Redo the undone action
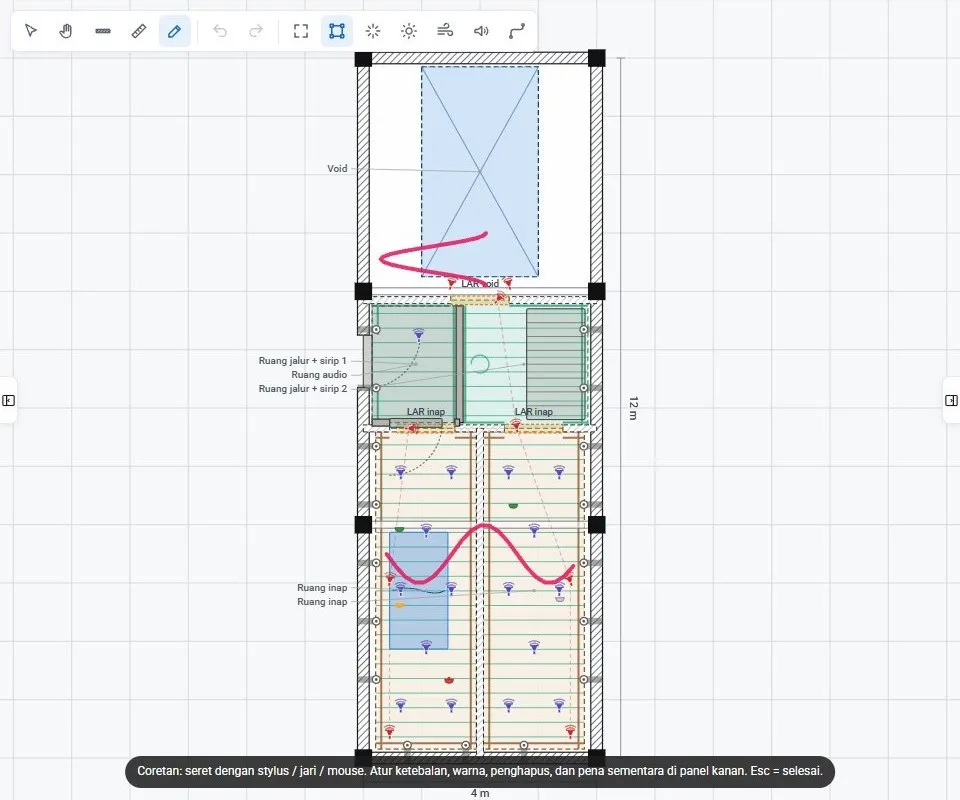Image resolution: width=960 pixels, height=800 pixels. tap(256, 31)
